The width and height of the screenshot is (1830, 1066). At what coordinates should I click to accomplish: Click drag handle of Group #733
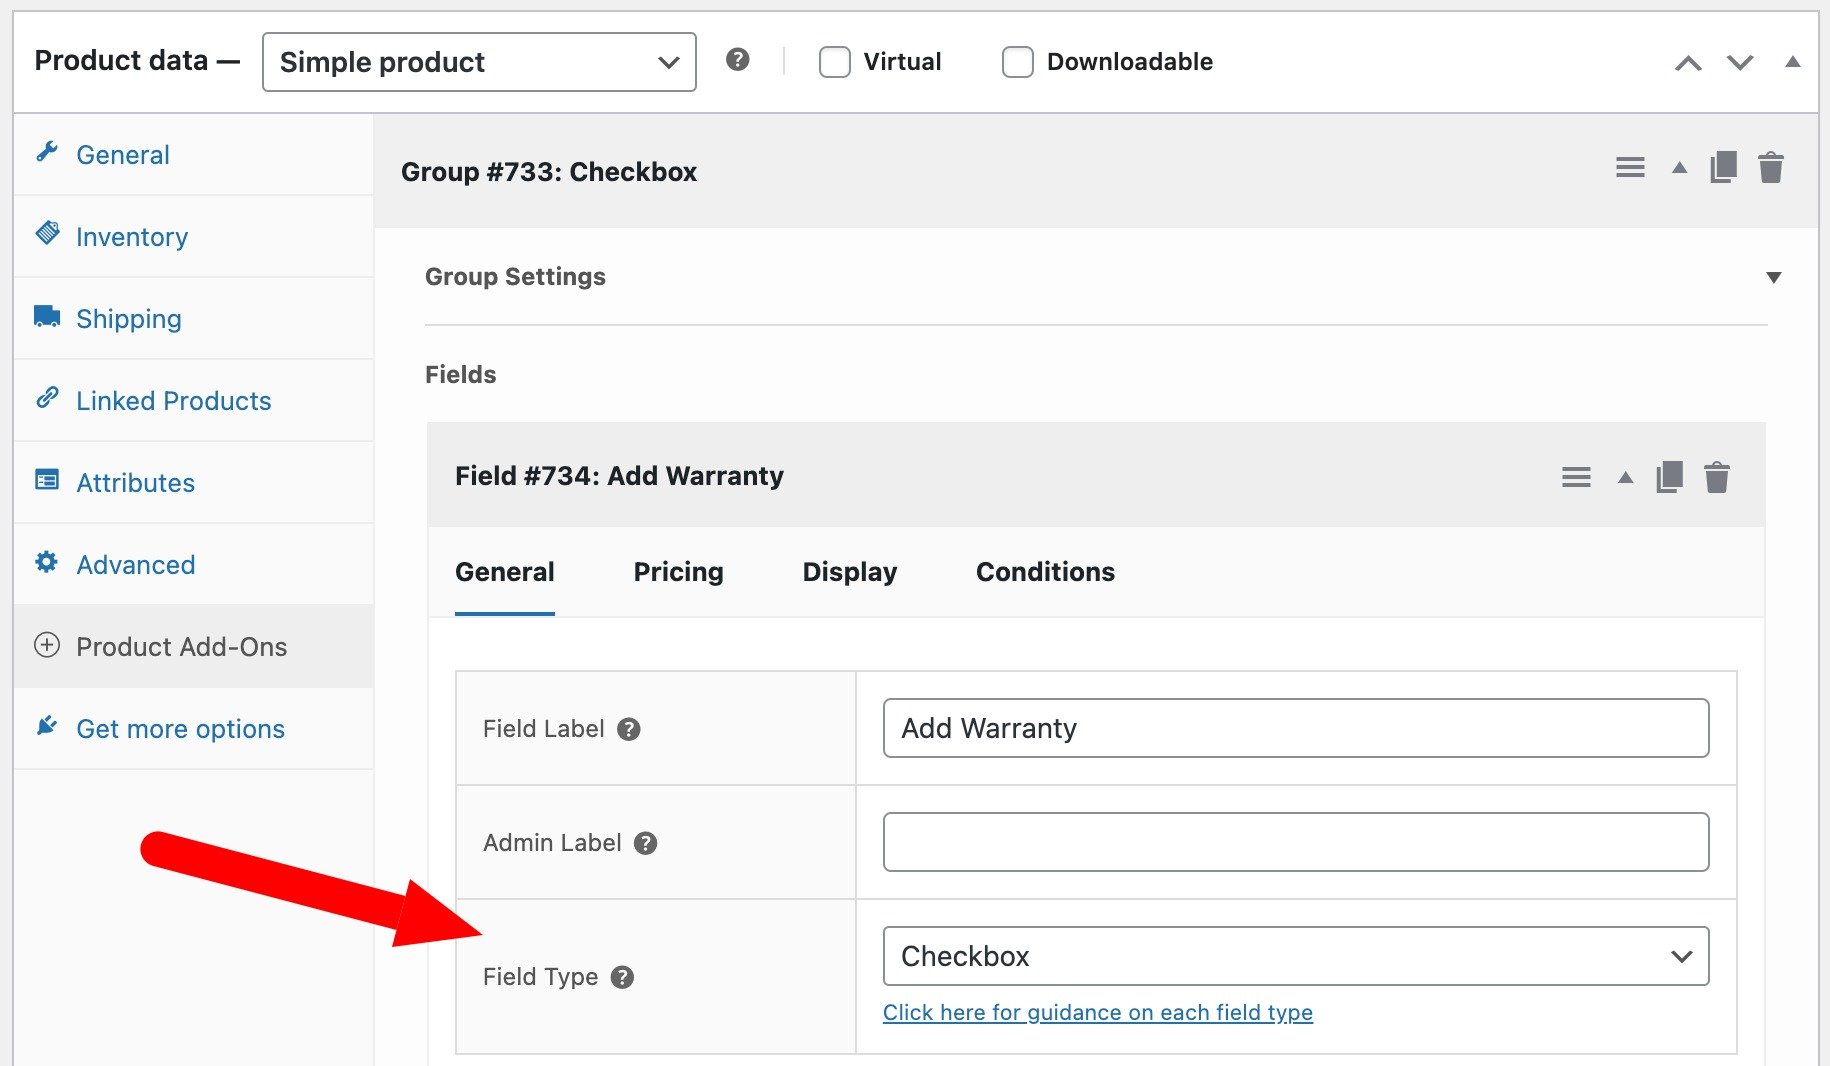1629,167
